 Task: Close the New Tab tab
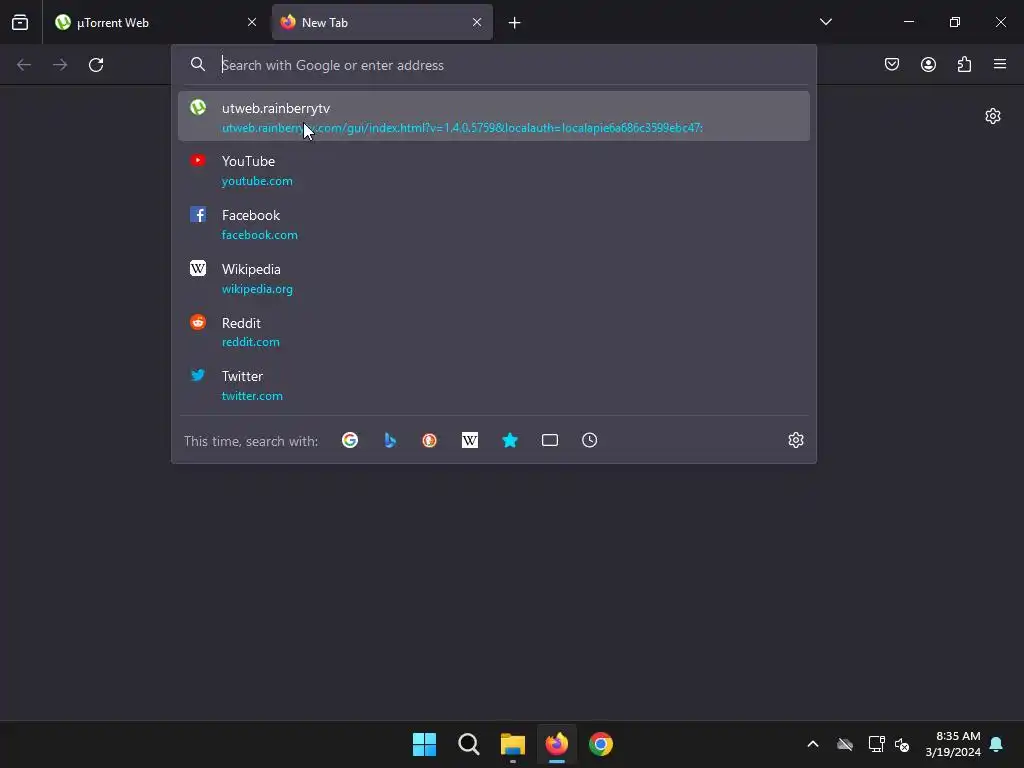click(x=477, y=22)
